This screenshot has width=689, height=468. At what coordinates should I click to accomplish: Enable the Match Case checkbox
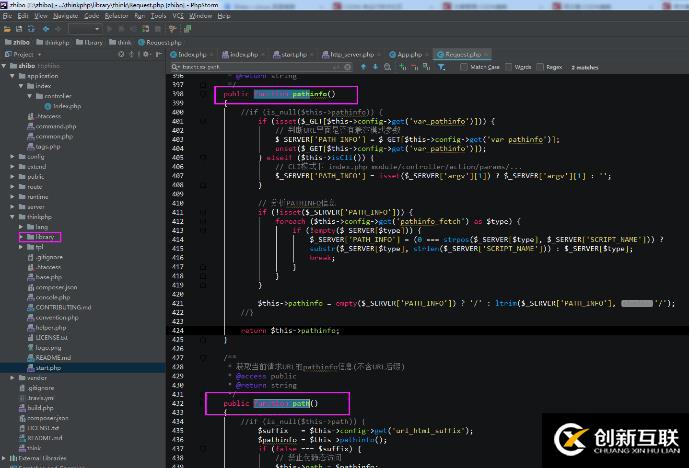[464, 67]
